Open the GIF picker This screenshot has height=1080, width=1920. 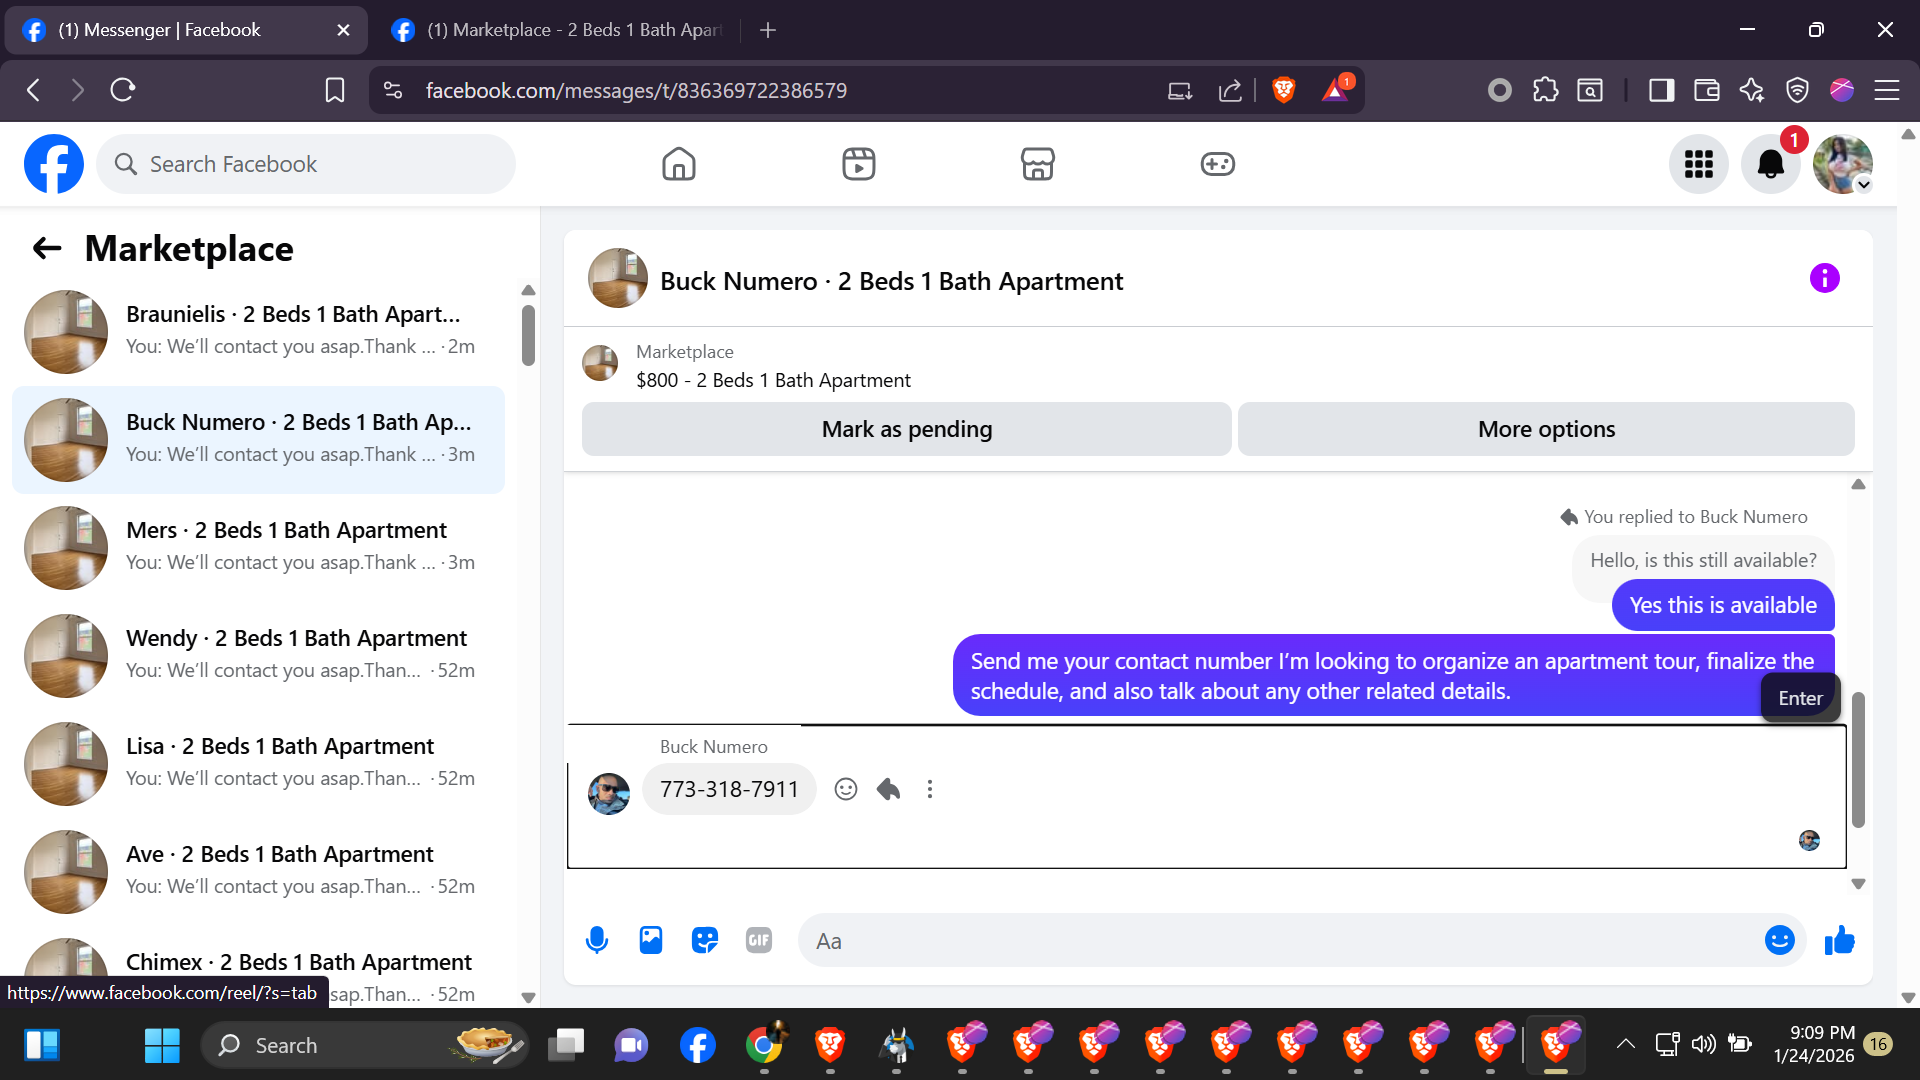pyautogui.click(x=759, y=940)
